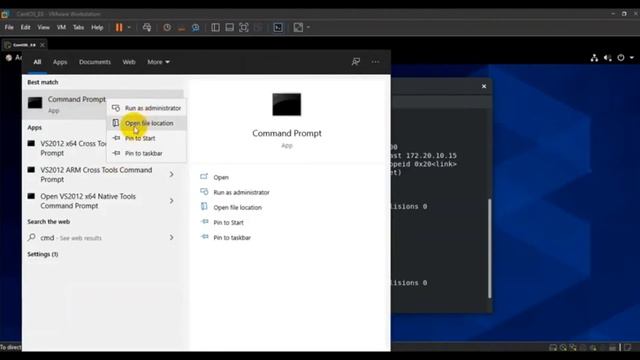Click the large Command Prompt preview icon

click(x=287, y=104)
